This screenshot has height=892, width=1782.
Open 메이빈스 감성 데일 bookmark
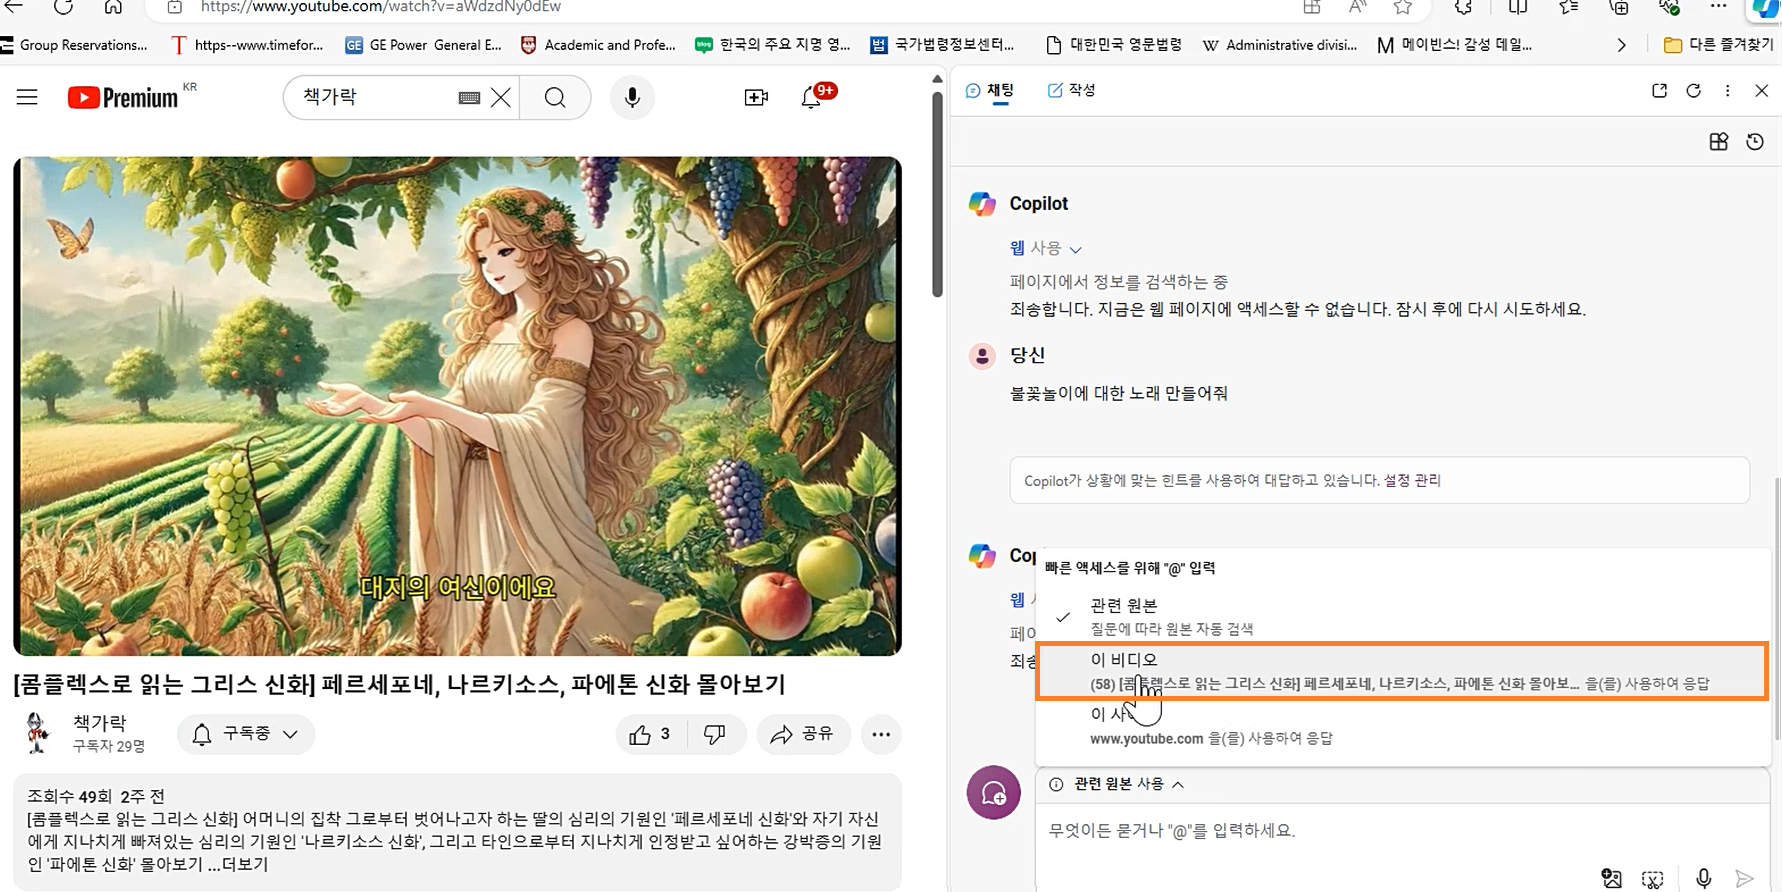tap(1454, 45)
